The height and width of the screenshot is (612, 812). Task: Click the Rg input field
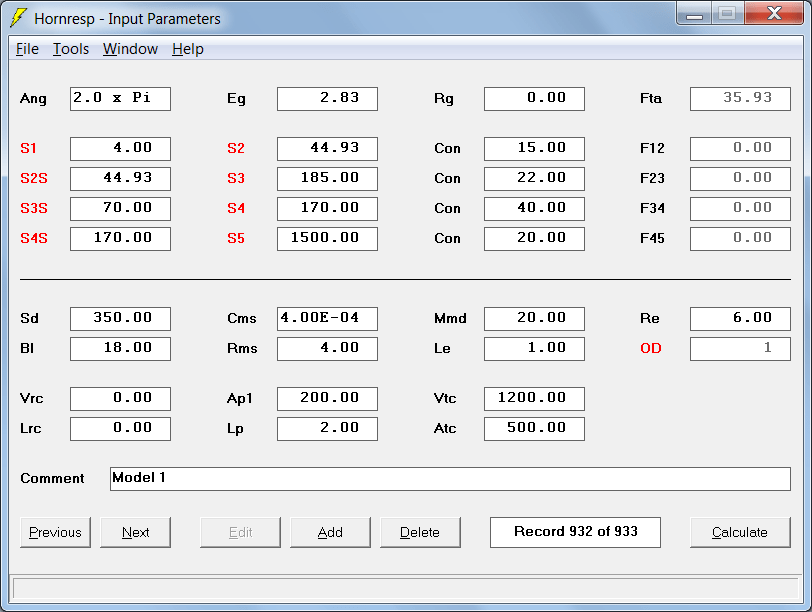[x=534, y=98]
